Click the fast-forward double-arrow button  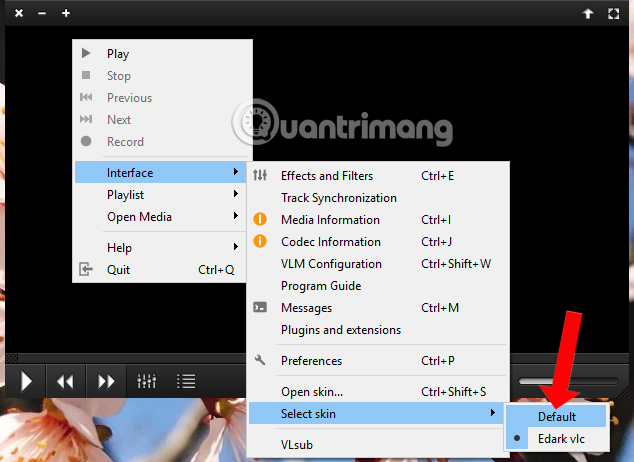click(x=106, y=381)
